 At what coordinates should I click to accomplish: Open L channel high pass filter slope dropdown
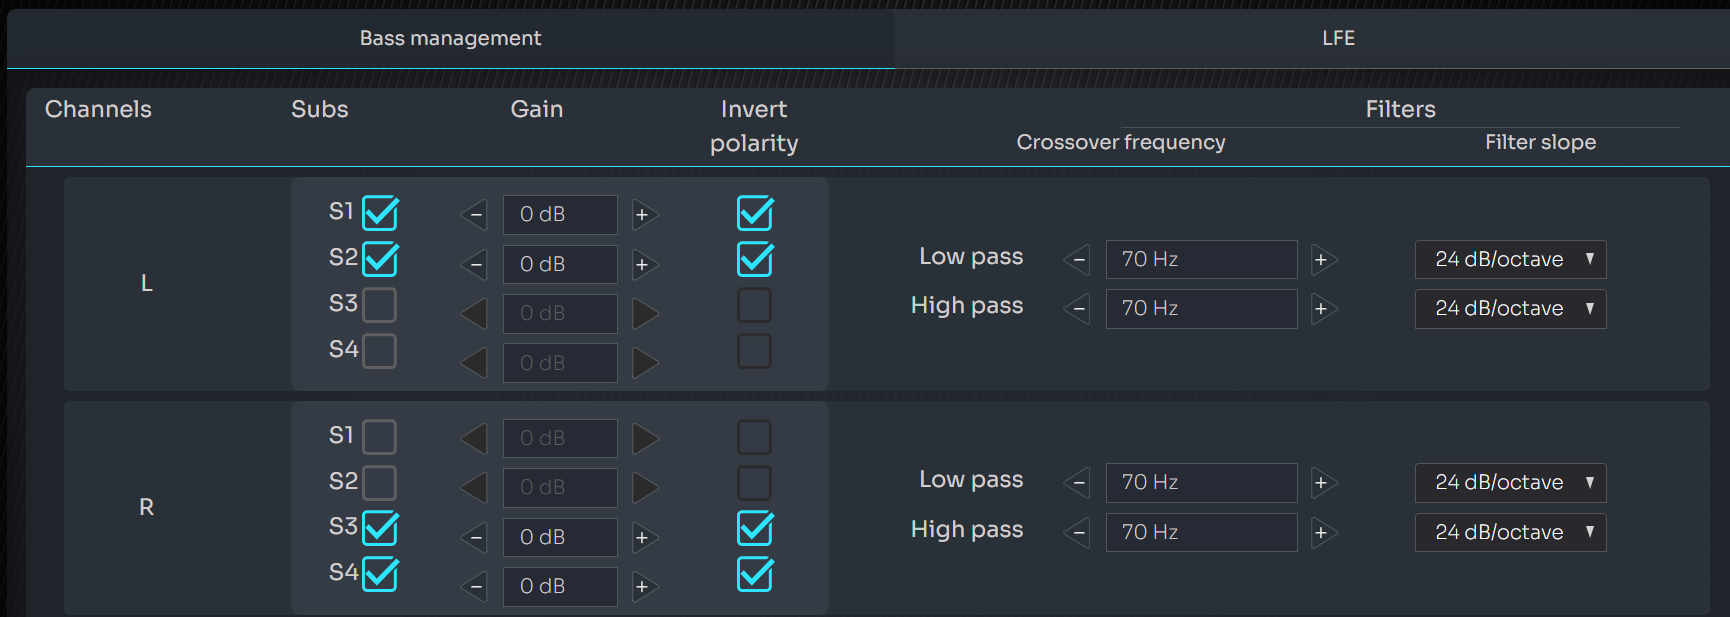coord(1510,309)
